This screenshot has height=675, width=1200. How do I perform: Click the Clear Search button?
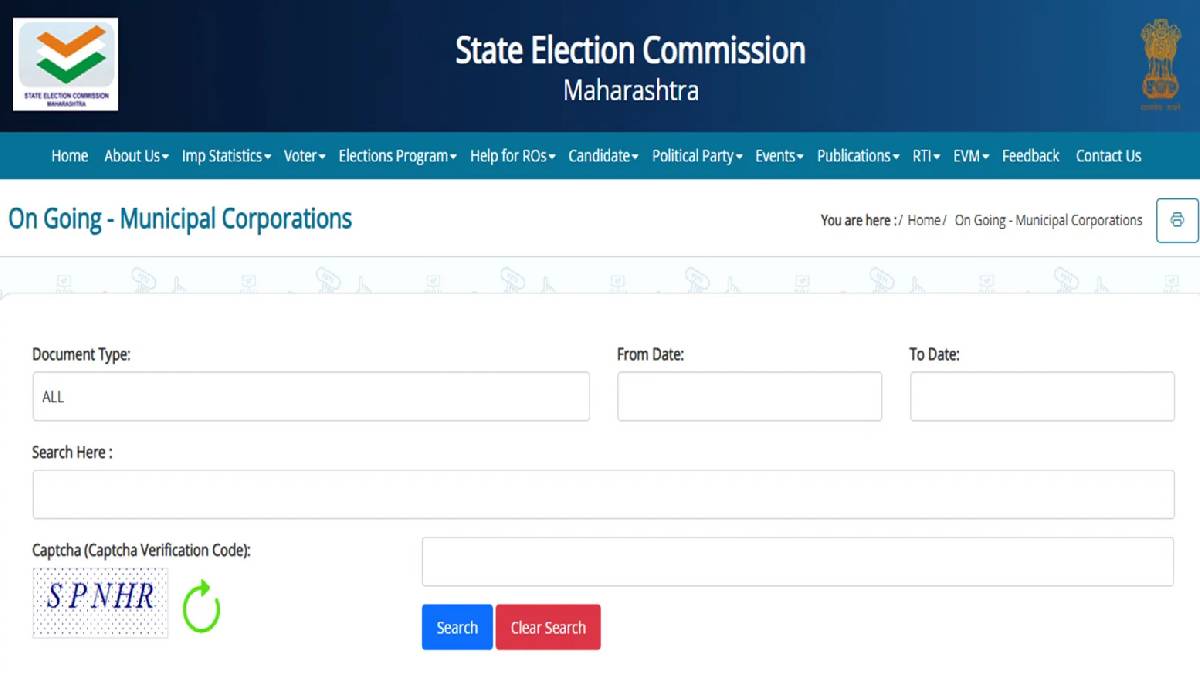pyautogui.click(x=548, y=627)
